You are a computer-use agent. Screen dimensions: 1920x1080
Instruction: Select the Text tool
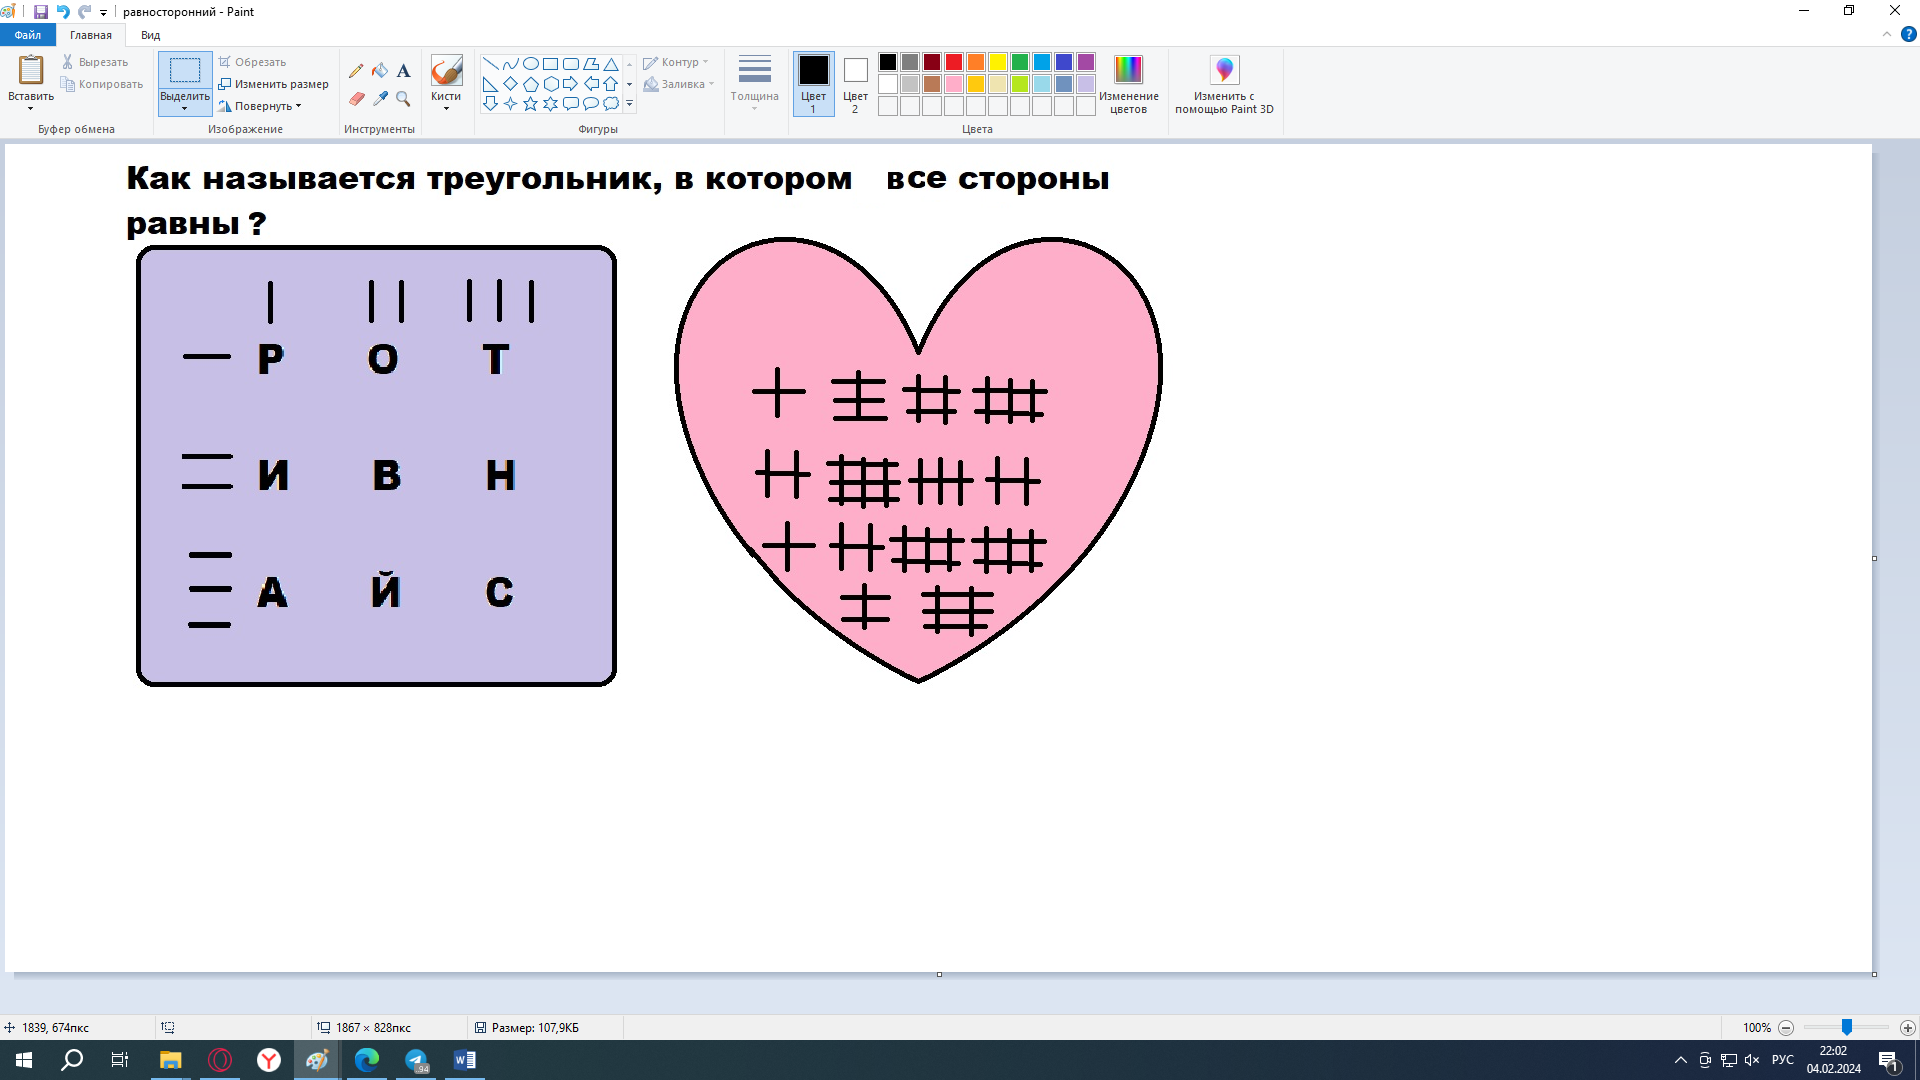point(403,71)
